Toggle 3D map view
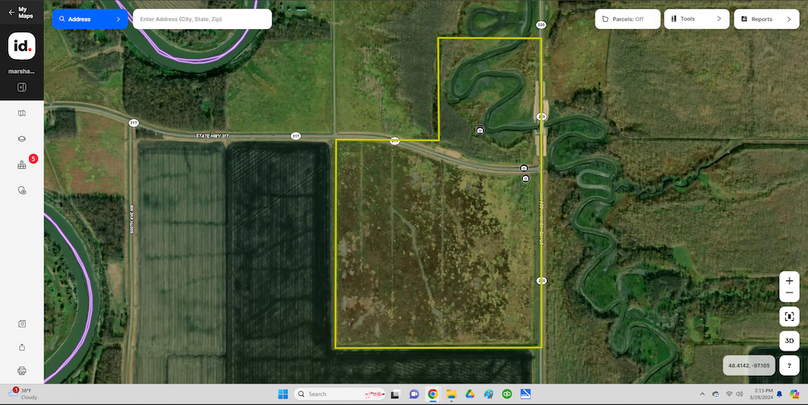This screenshot has height=405, width=808. (x=790, y=341)
